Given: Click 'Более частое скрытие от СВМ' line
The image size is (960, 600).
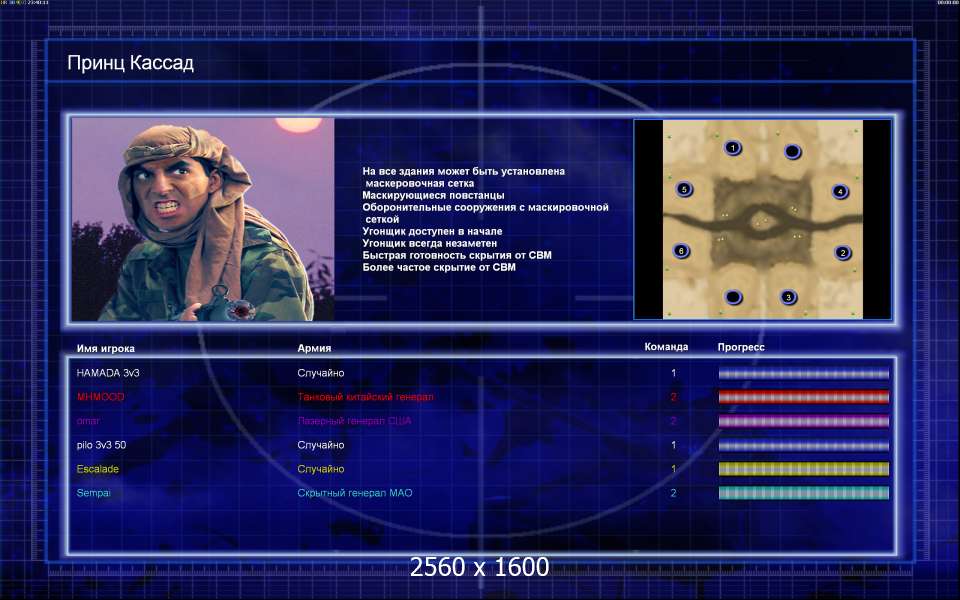Looking at the screenshot, I should (439, 267).
